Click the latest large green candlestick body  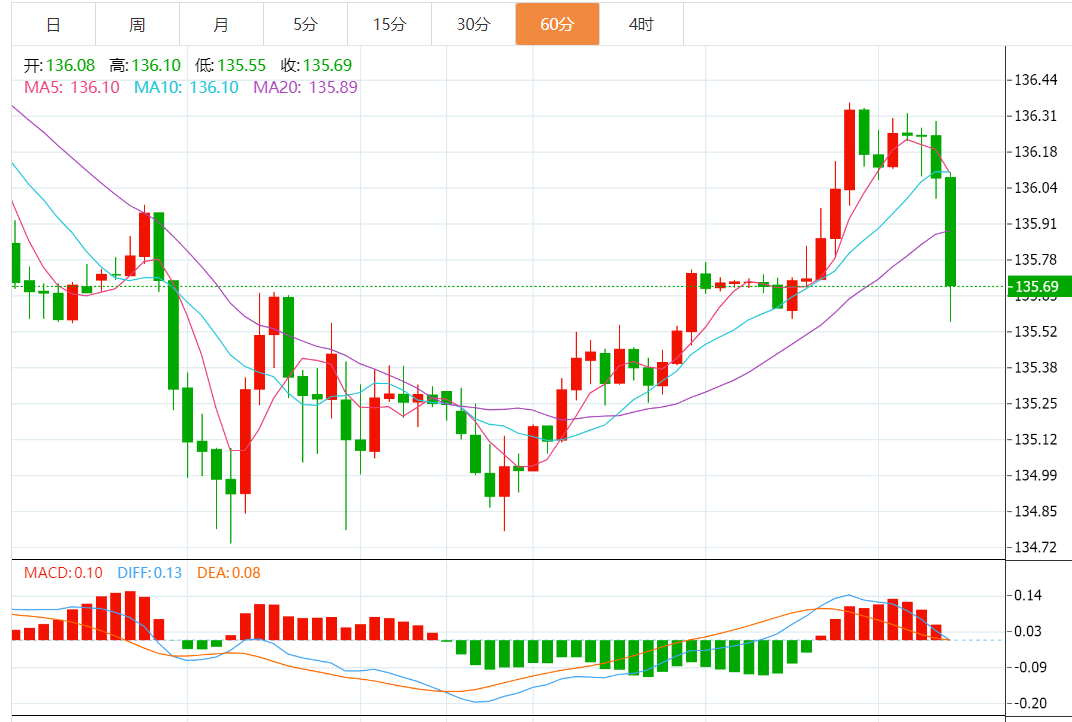[950, 232]
